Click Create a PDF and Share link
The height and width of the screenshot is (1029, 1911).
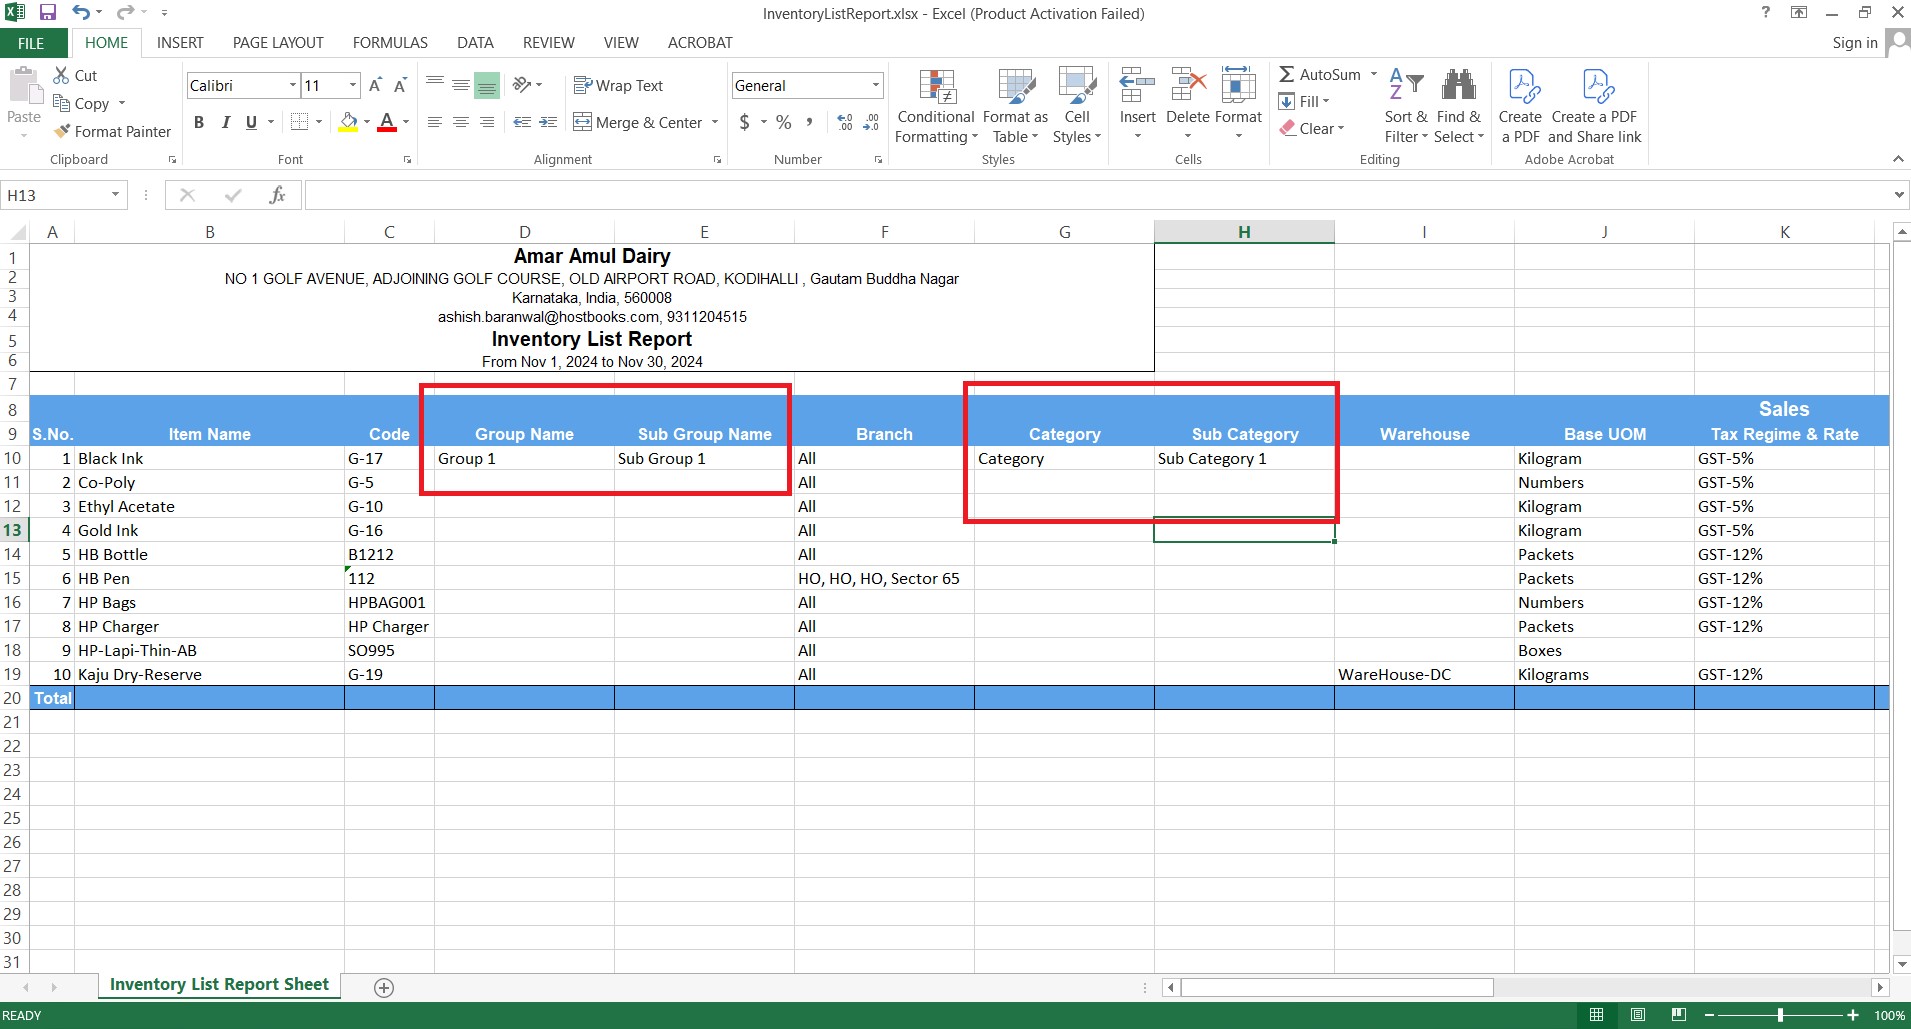(x=1595, y=106)
